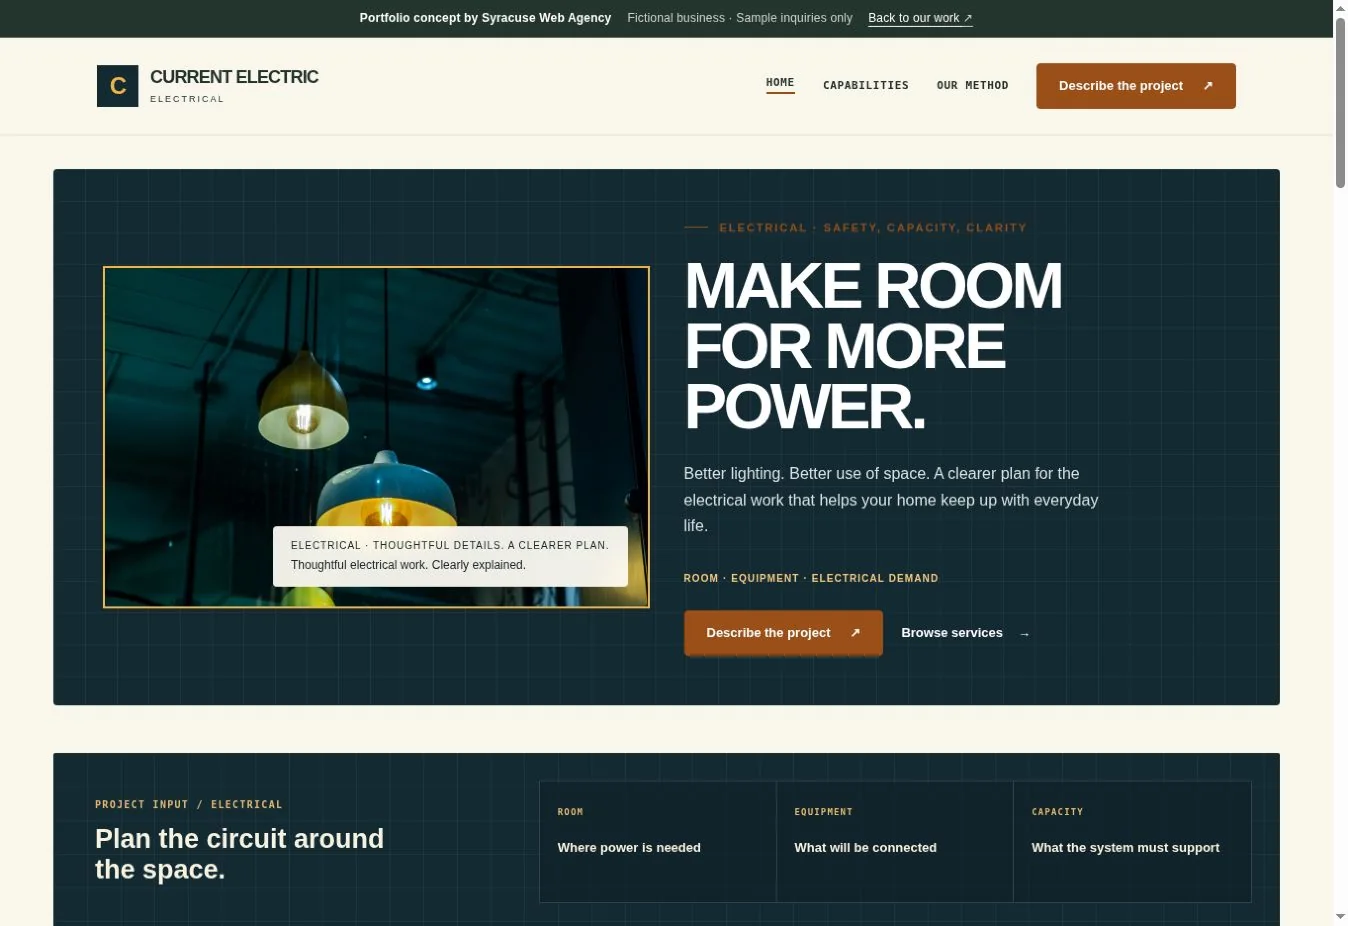
Task: Follow the "Browse services" link
Action: 965,633
